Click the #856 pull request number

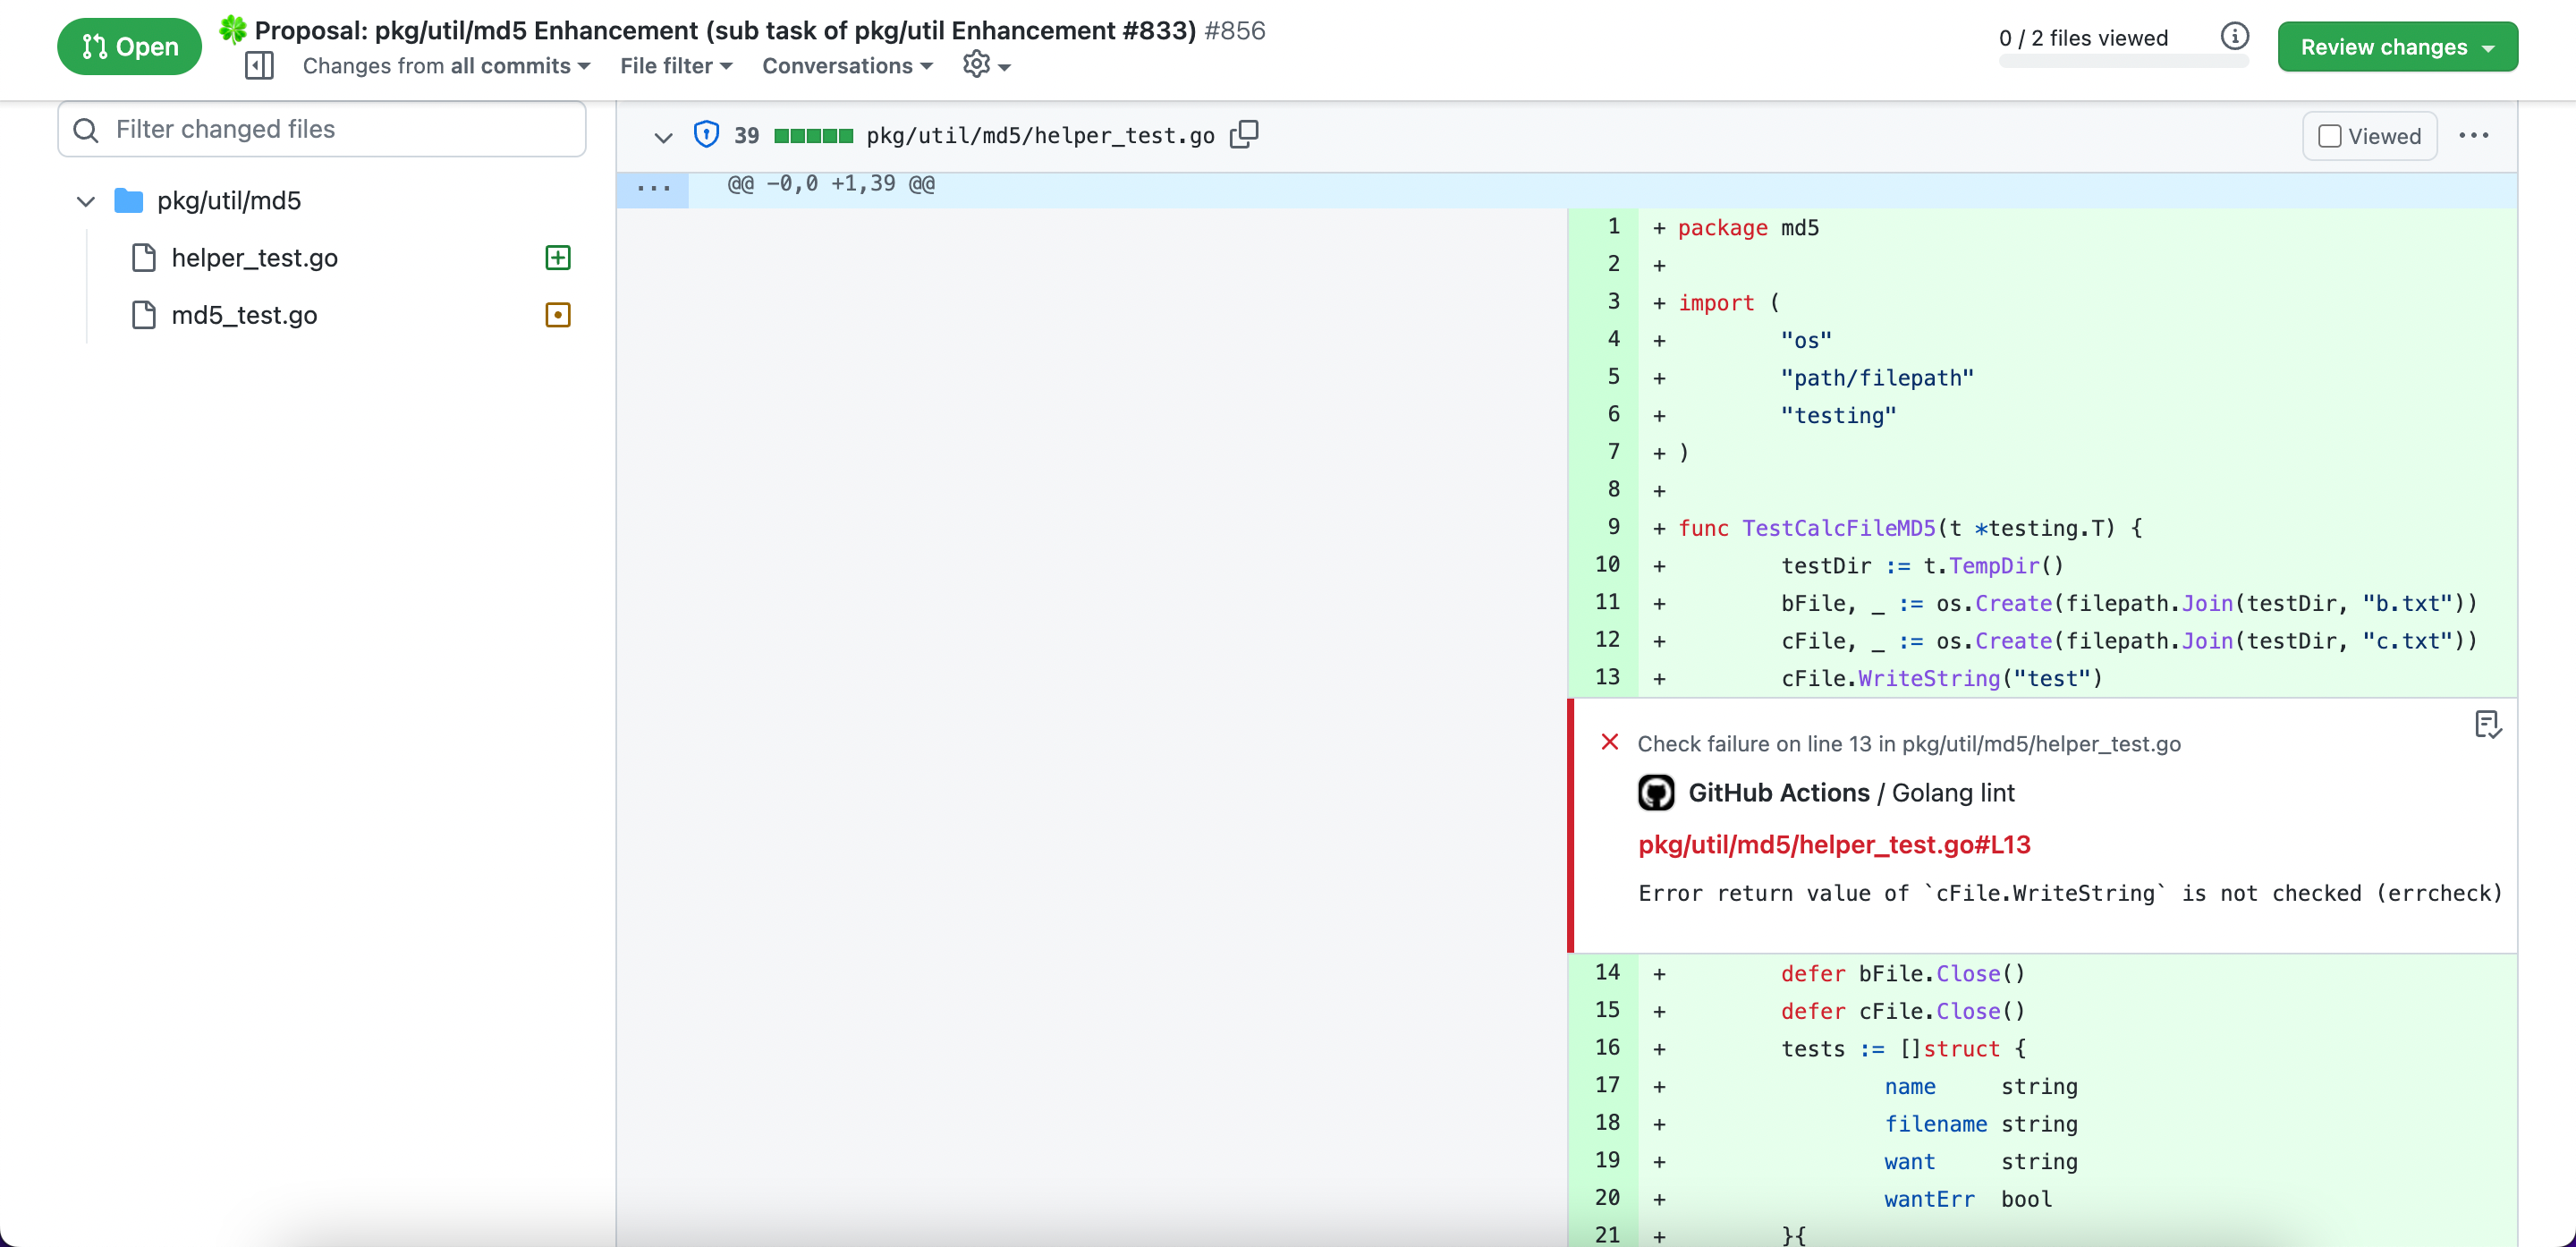1235,30
